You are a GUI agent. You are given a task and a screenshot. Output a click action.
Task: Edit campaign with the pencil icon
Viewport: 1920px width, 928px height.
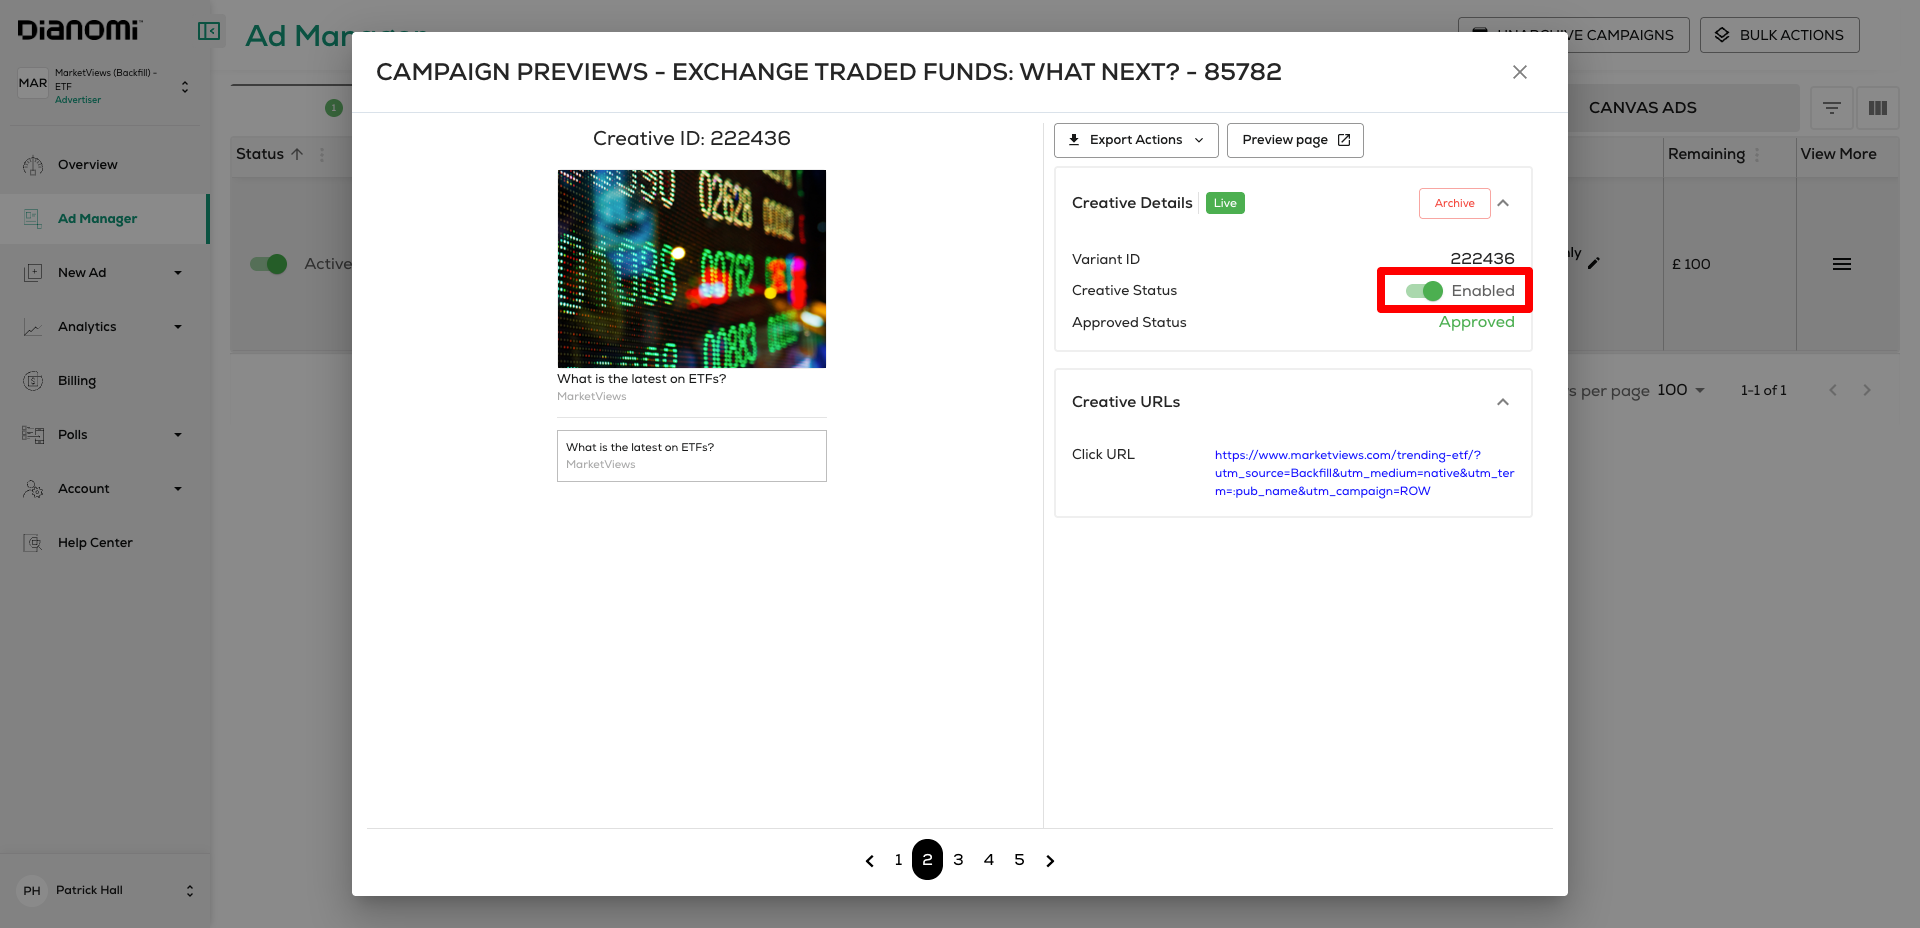click(x=1594, y=263)
